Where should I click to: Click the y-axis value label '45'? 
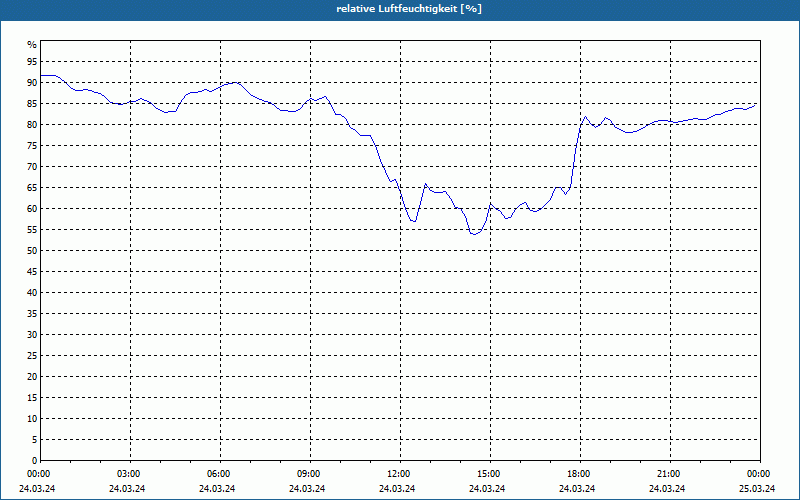[x=32, y=271]
